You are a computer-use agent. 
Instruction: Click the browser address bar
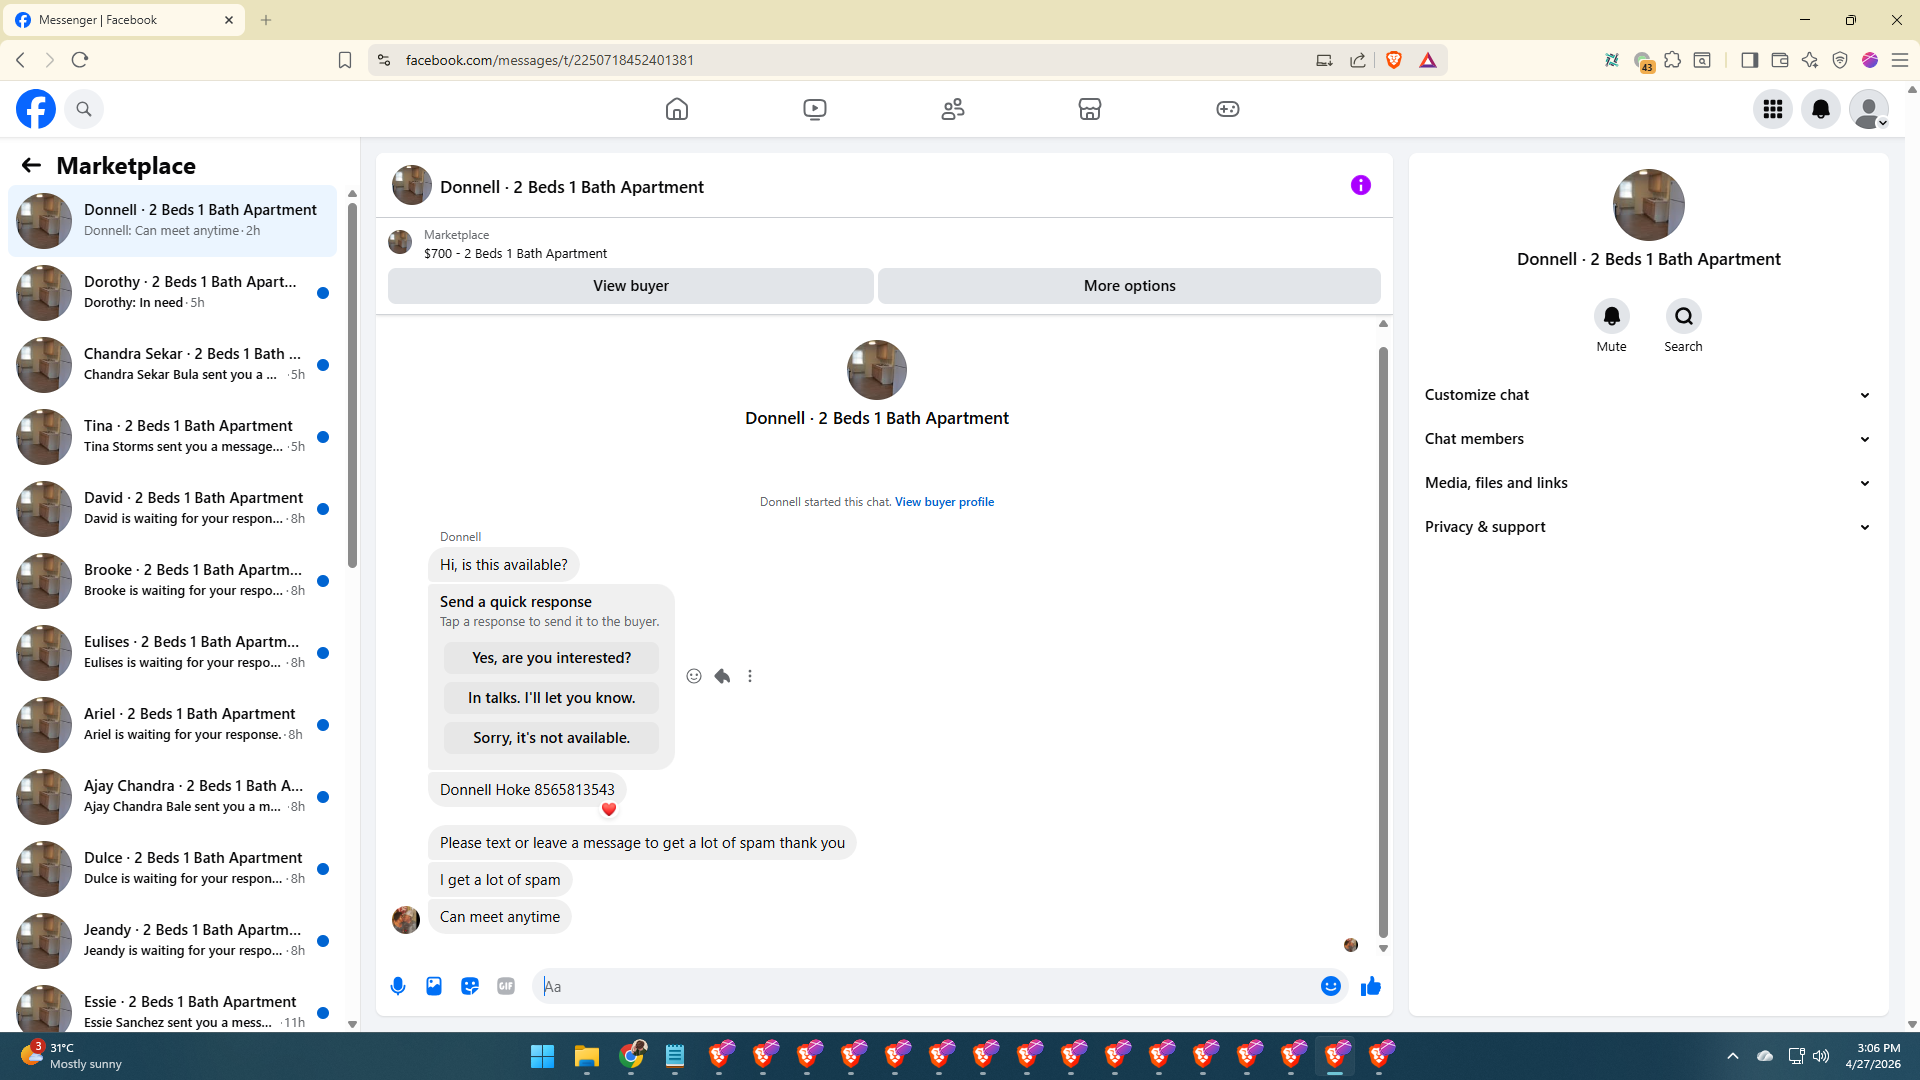pyautogui.click(x=850, y=60)
